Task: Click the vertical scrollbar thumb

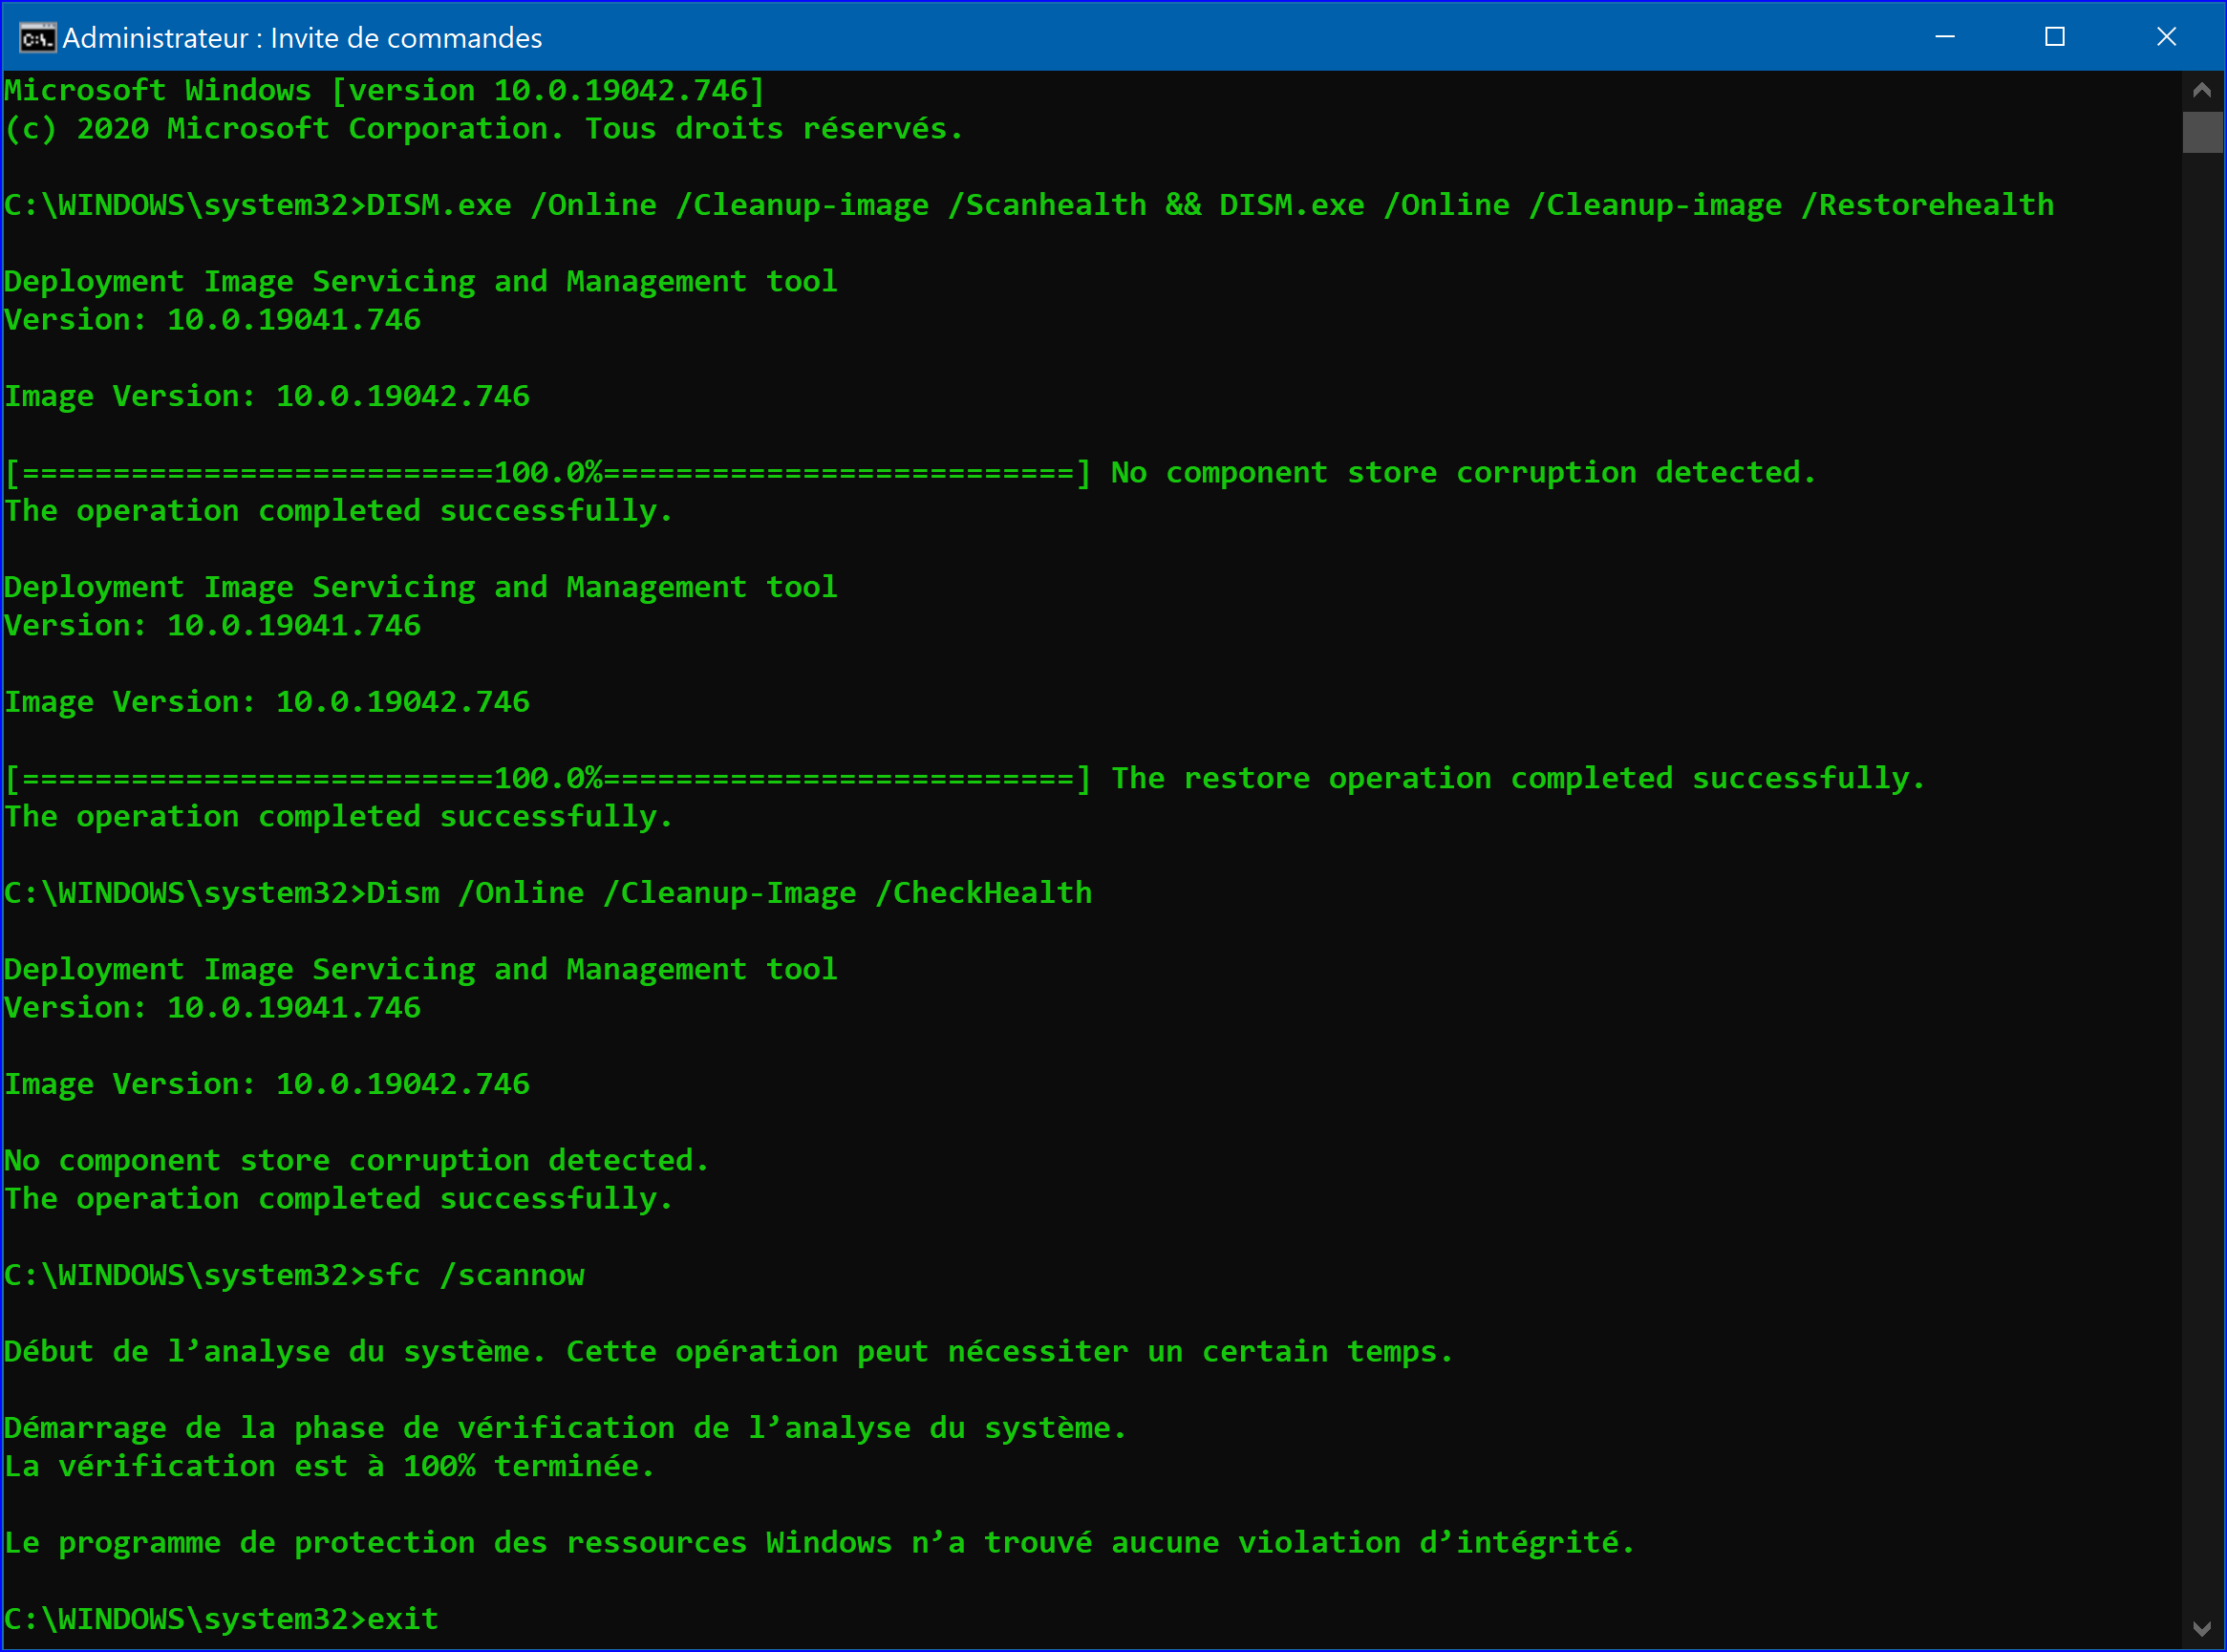Action: coord(2201,132)
